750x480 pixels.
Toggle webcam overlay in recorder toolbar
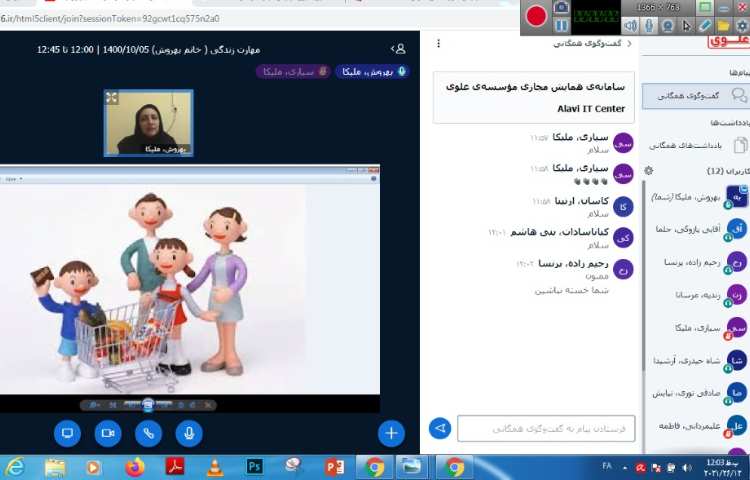[668, 25]
